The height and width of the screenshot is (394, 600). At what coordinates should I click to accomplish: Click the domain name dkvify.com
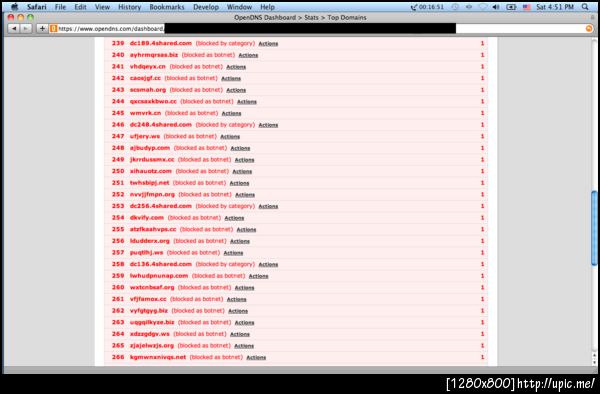pyautogui.click(x=147, y=218)
